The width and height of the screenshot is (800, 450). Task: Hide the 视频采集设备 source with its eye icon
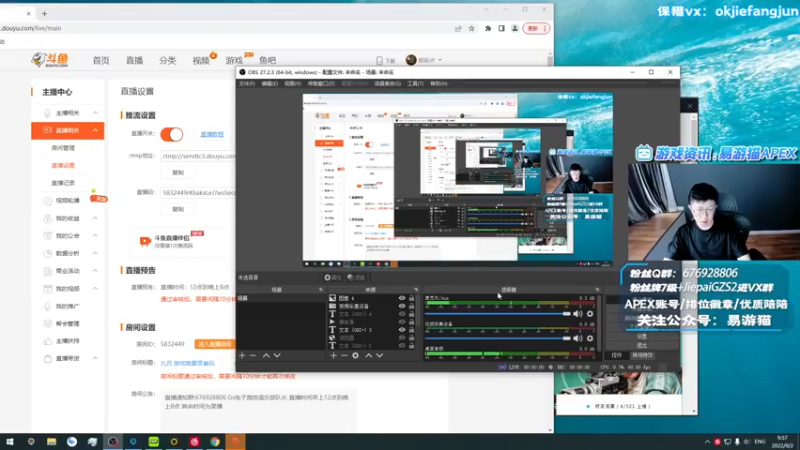tap(402, 306)
